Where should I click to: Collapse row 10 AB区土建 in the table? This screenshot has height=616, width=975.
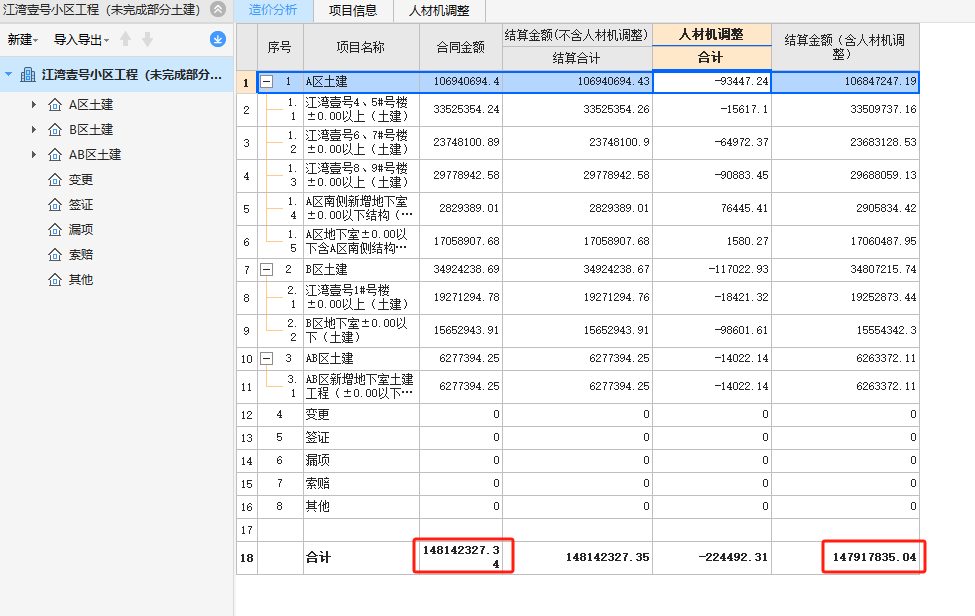(266, 358)
